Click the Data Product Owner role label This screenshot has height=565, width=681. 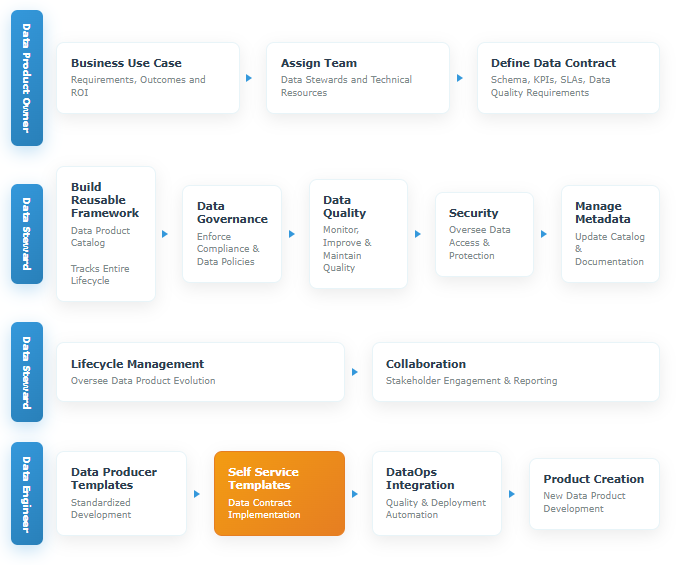tap(27, 78)
